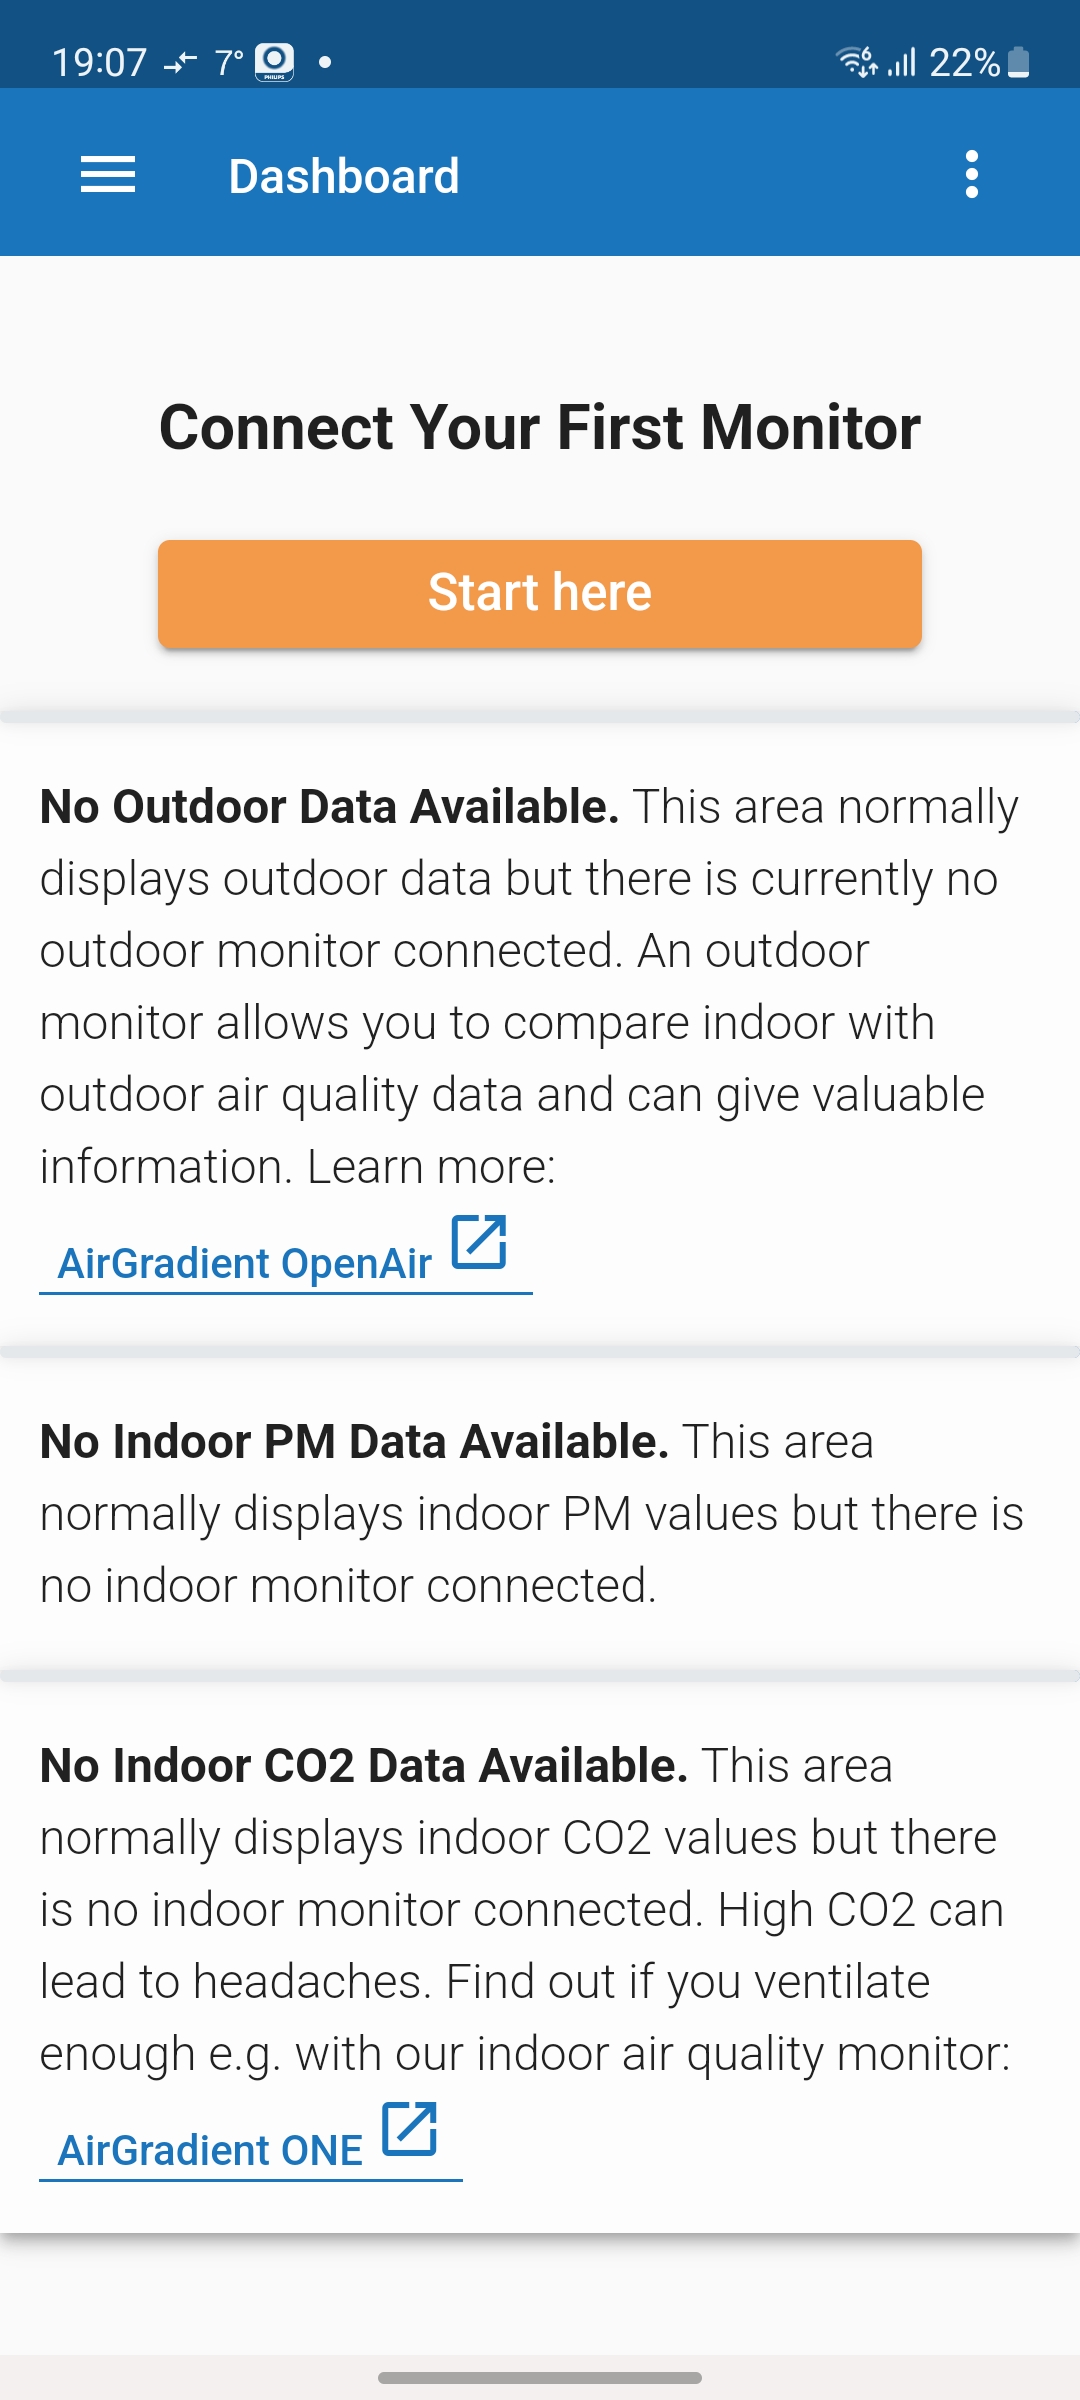Tap the mobile signal bars icon
Viewport: 1080px width, 2400px height.
coord(902,62)
